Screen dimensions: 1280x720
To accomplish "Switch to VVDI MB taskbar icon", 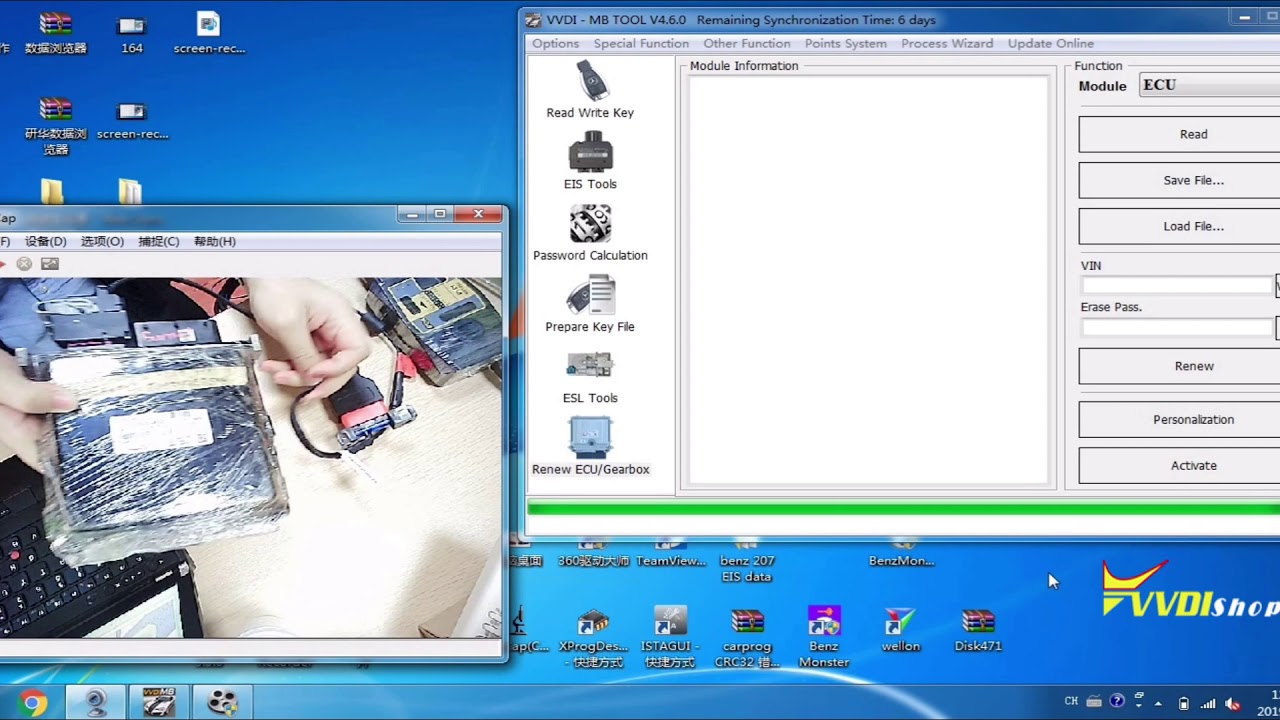I will [x=159, y=703].
